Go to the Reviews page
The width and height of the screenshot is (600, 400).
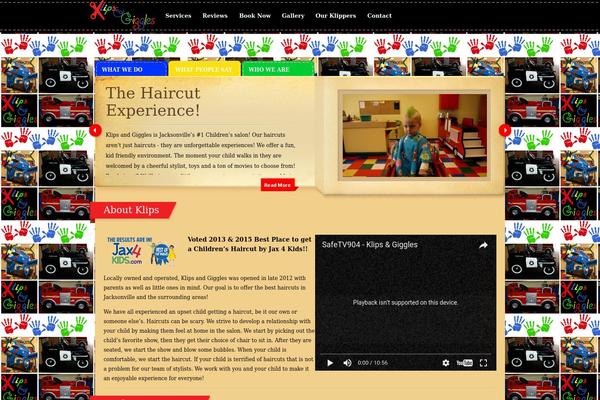215,16
